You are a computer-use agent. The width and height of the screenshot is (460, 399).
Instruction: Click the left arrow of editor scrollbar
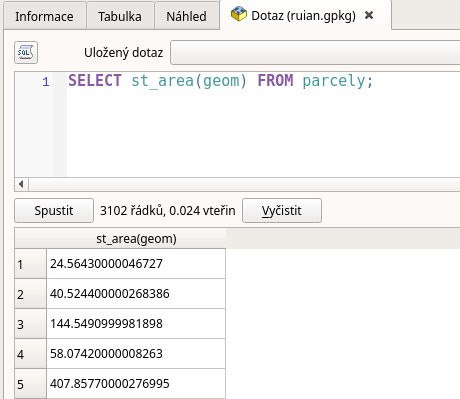tap(21, 184)
